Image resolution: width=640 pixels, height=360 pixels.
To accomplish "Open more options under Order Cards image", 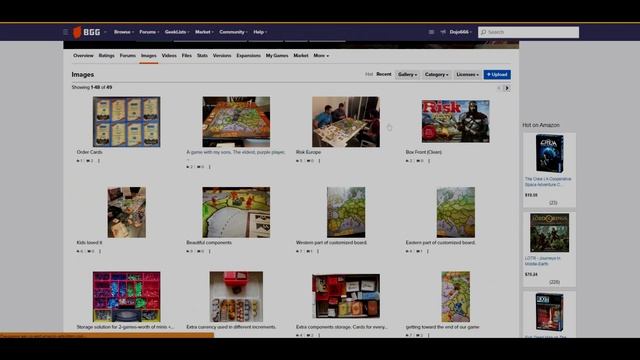I will point(99,161).
